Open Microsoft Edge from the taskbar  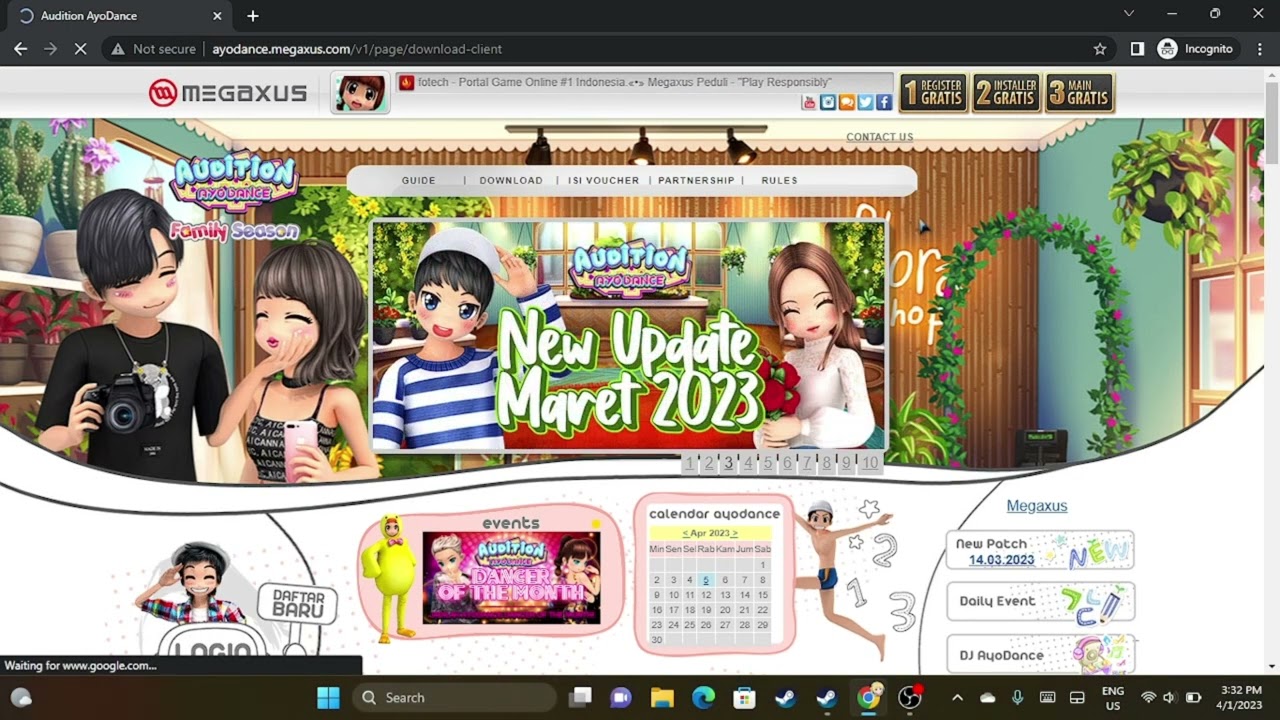coord(704,697)
